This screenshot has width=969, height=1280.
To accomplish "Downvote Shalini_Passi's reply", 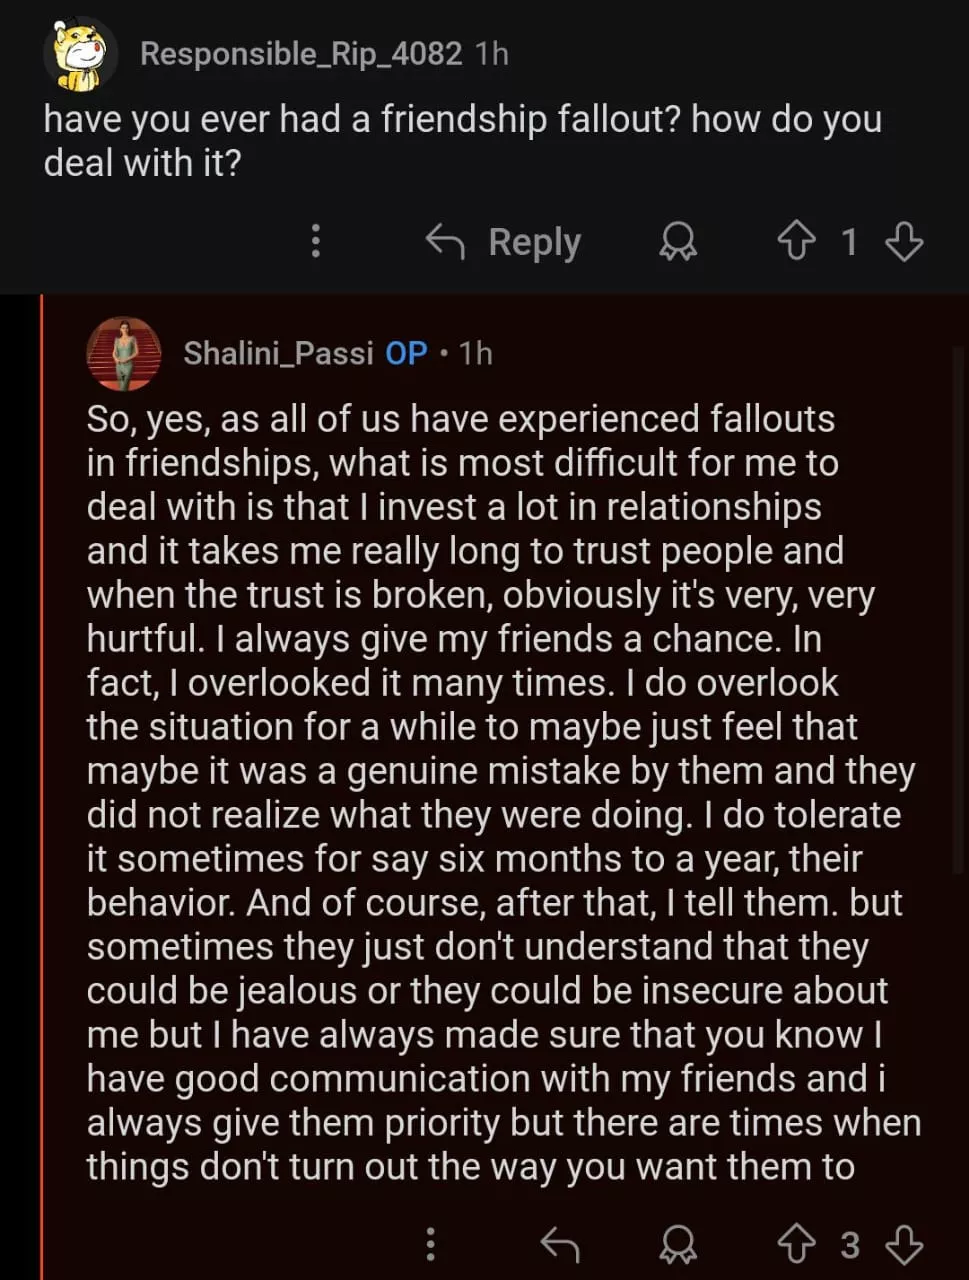I will coord(904,1245).
